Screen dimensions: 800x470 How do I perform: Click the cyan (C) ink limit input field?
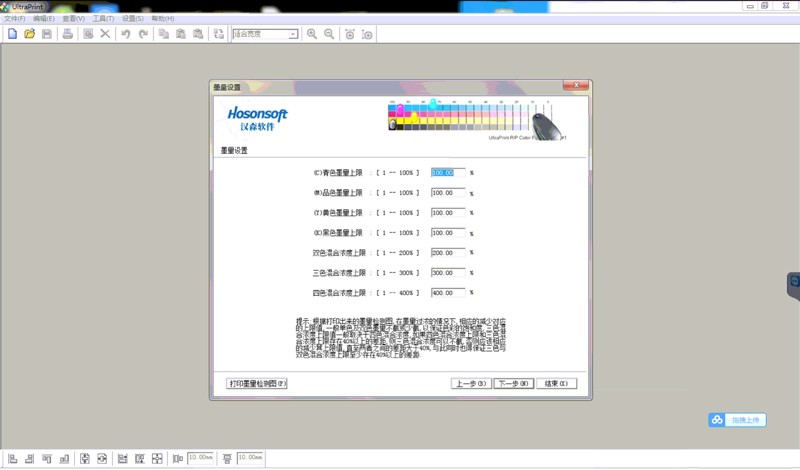(x=447, y=172)
